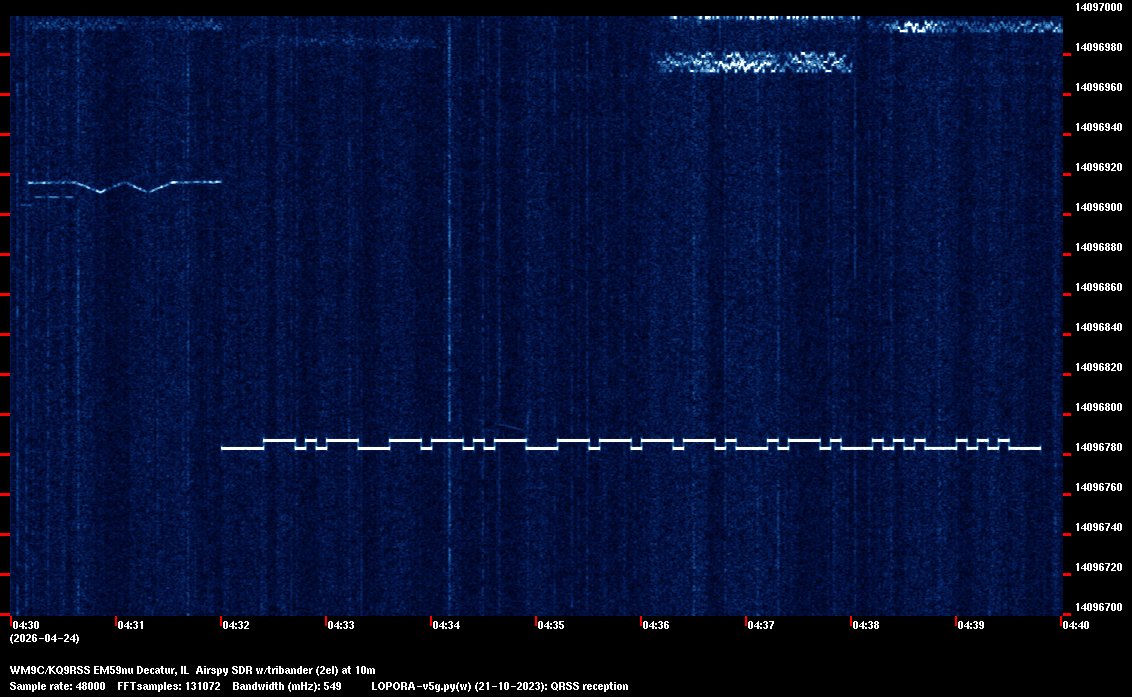Image resolution: width=1132 pixels, height=697 pixels.
Task: Click the 14096860 frequency label
Action: (1098, 287)
